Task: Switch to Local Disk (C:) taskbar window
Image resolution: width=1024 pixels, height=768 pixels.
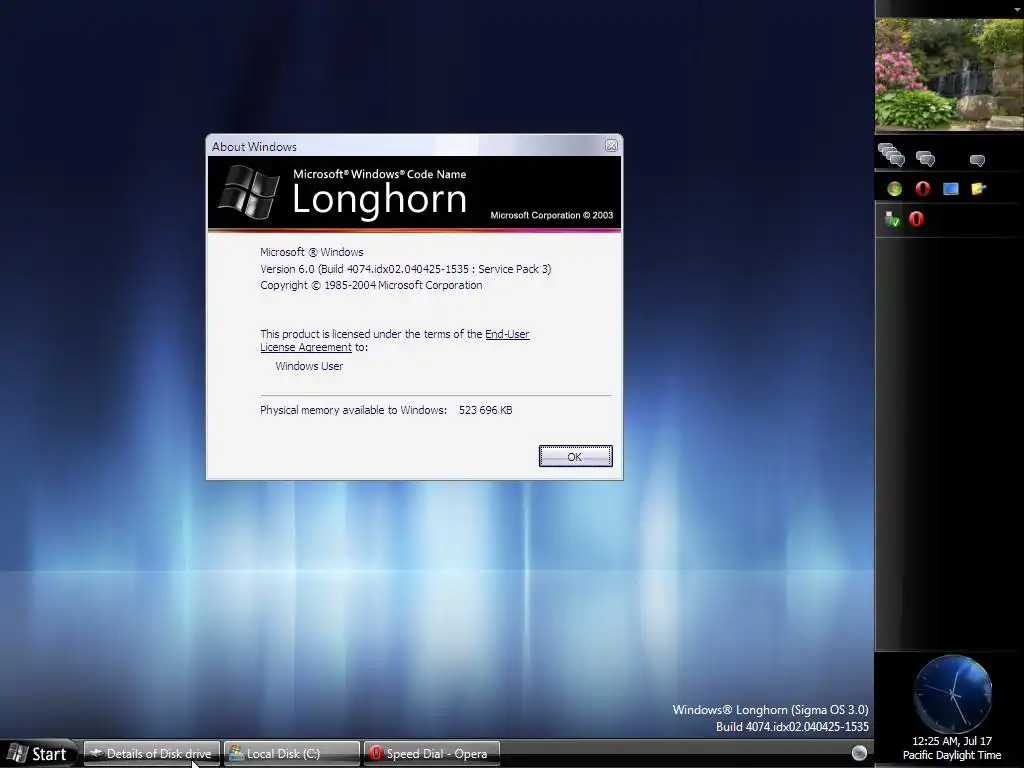Action: coord(291,754)
